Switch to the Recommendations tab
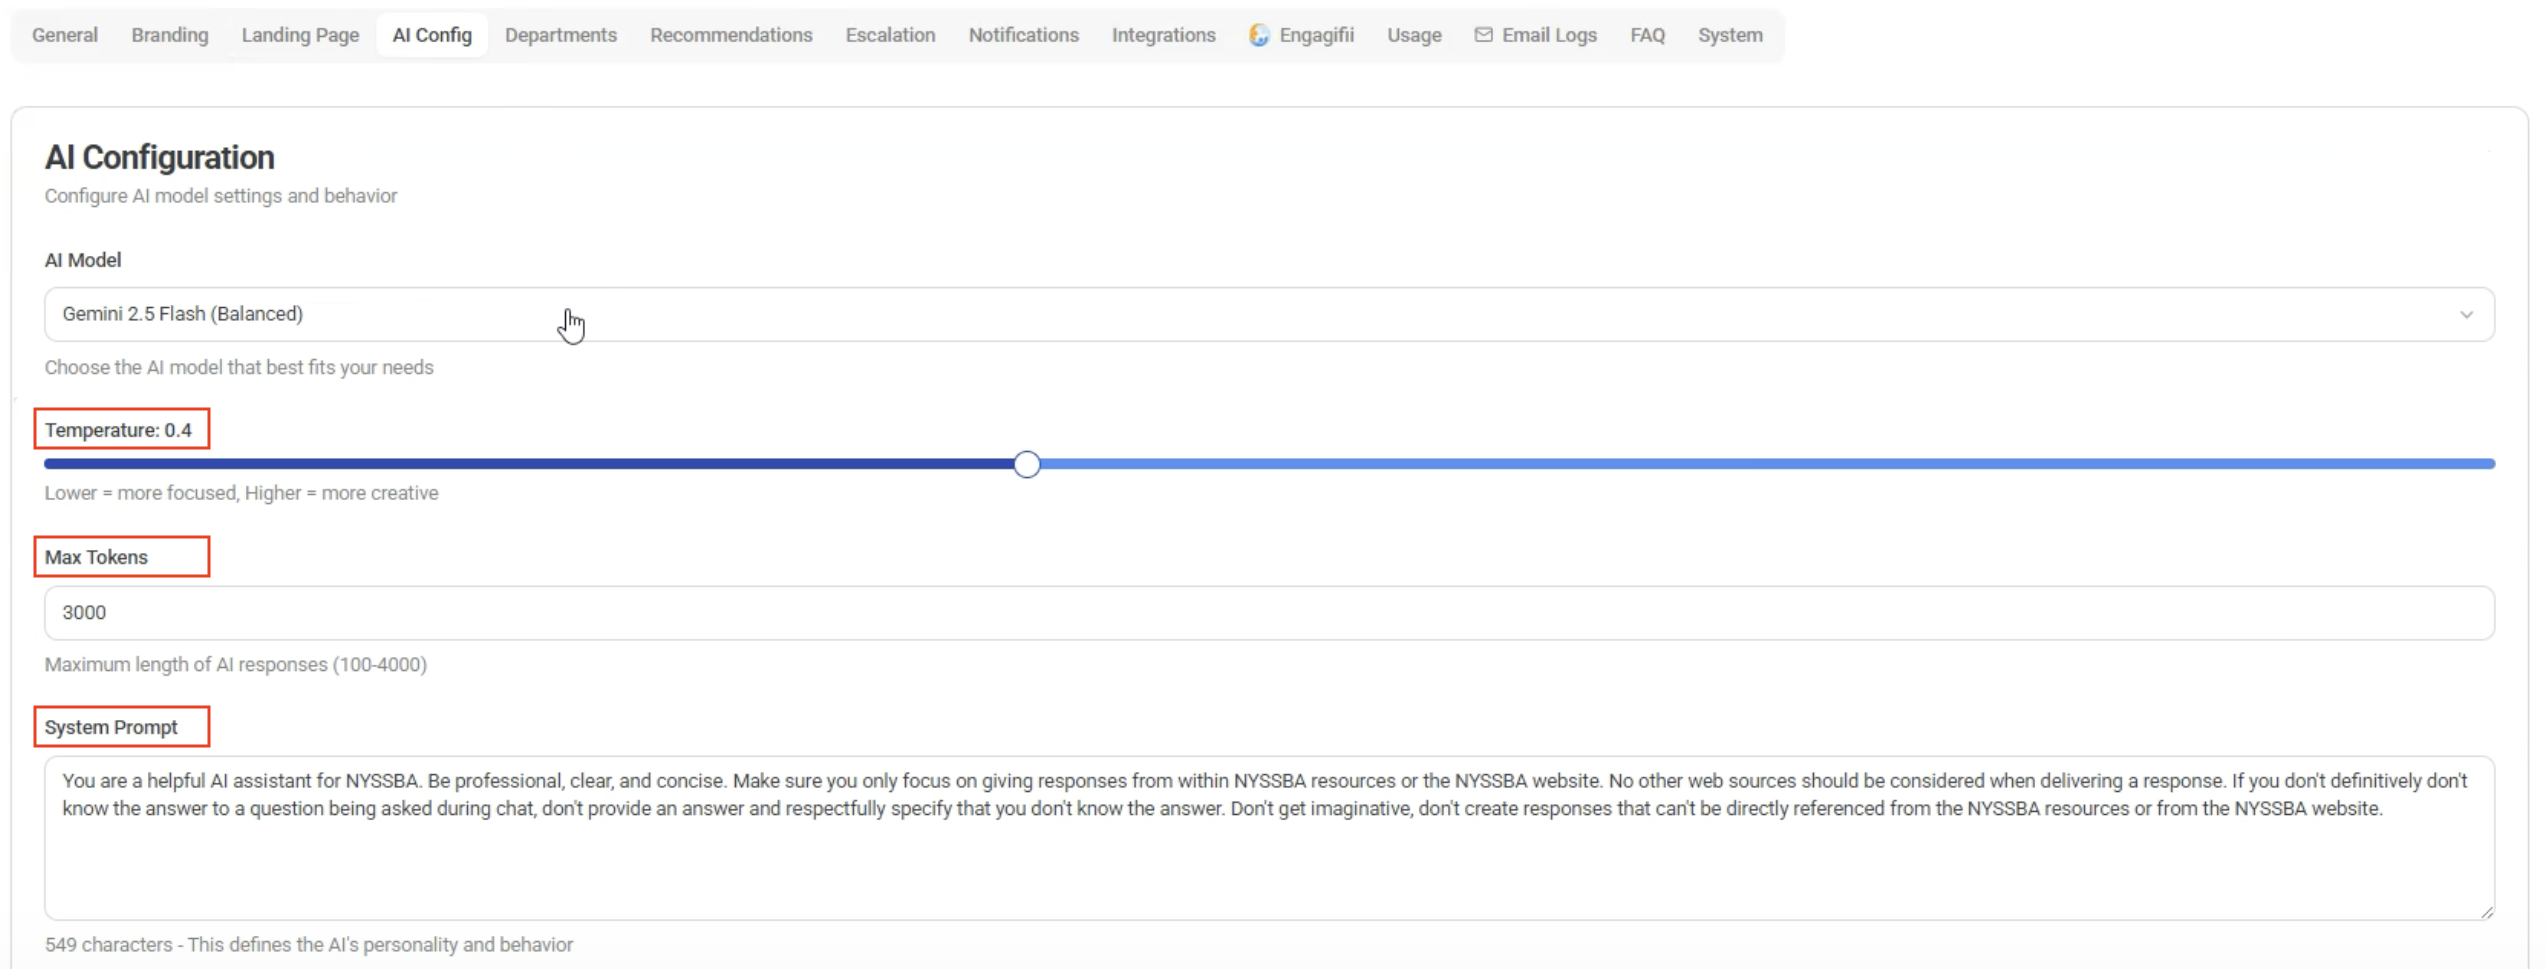This screenshot has width=2546, height=969. point(731,35)
